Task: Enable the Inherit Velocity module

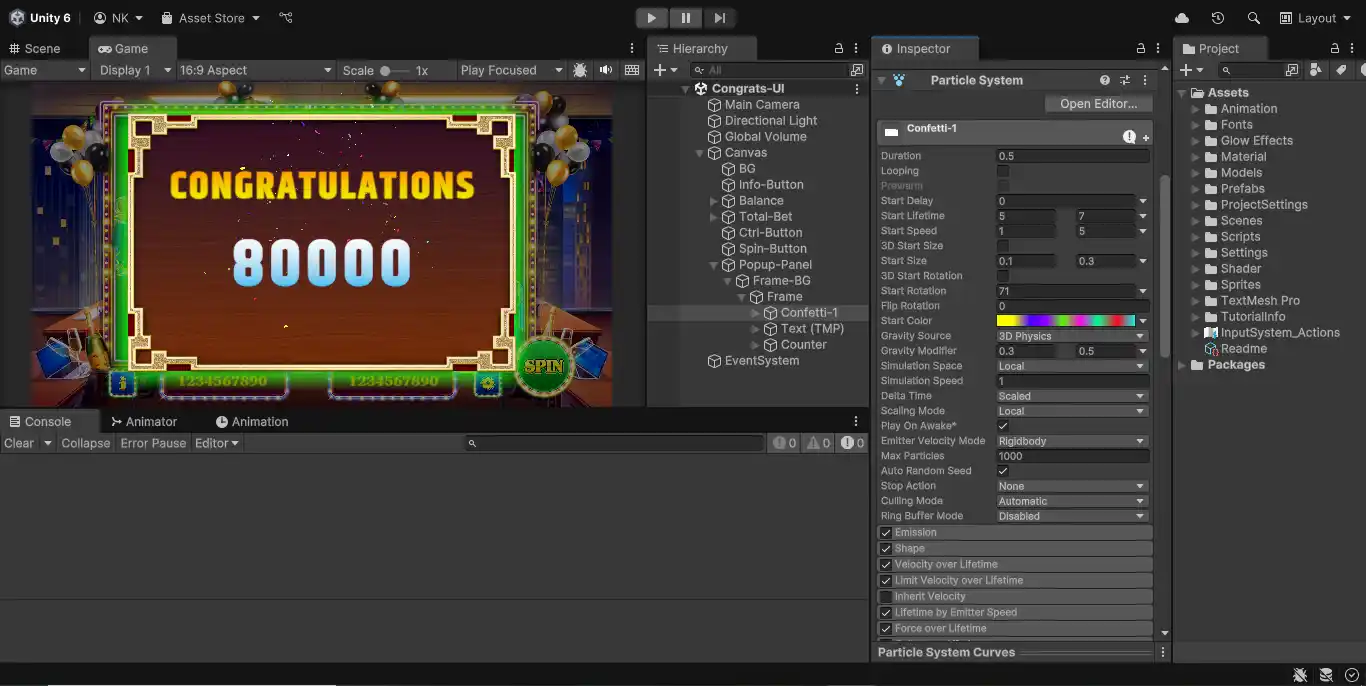Action: pyautogui.click(x=885, y=596)
